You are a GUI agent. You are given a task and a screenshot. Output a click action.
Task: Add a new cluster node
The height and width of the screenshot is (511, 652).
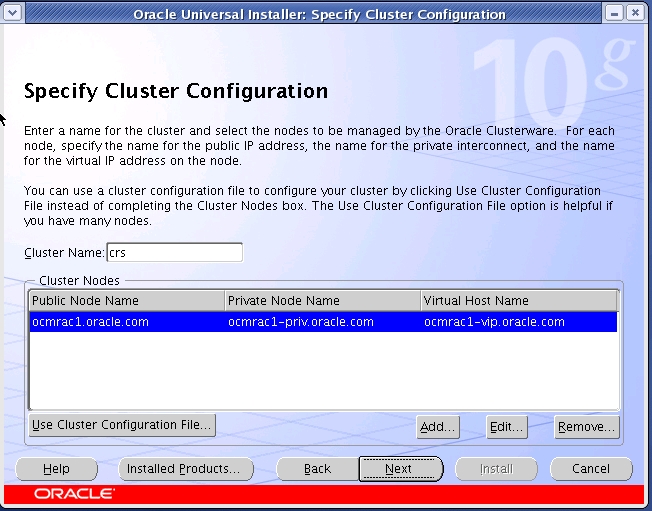[x=438, y=427]
